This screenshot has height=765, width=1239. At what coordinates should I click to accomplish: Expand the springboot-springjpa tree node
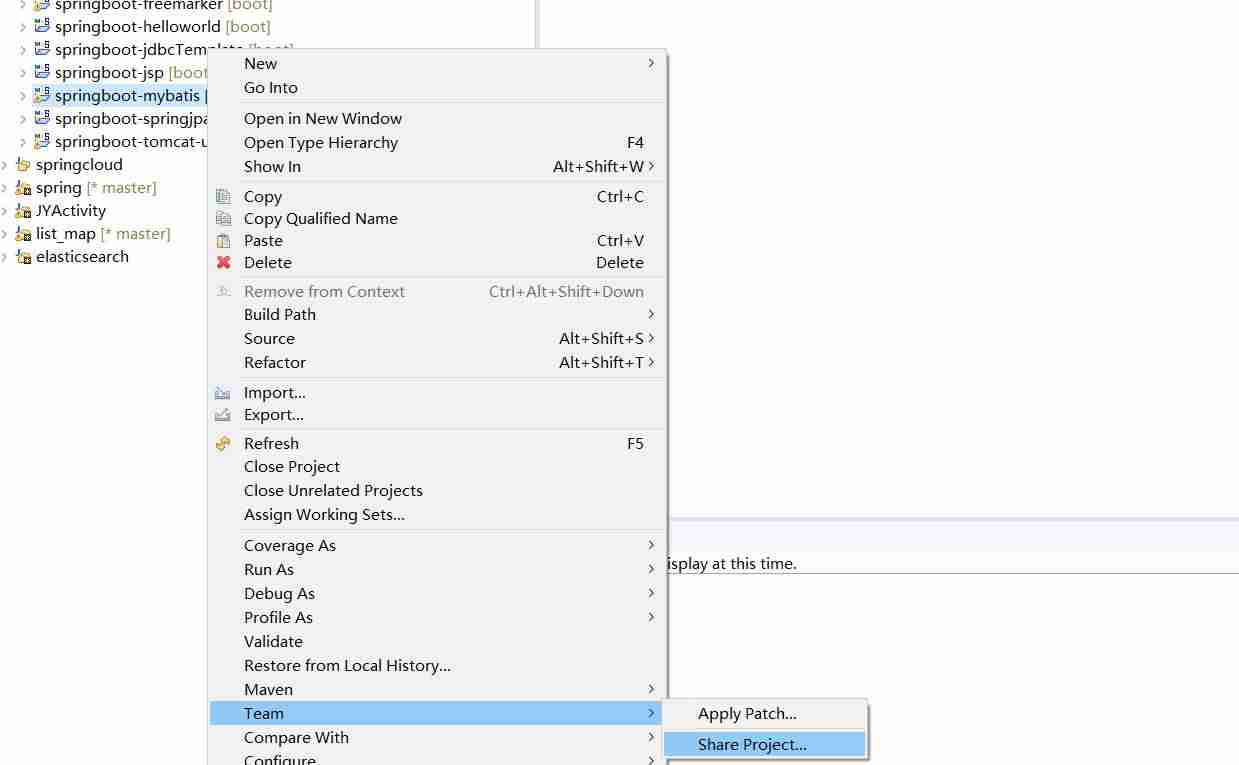click(23, 118)
